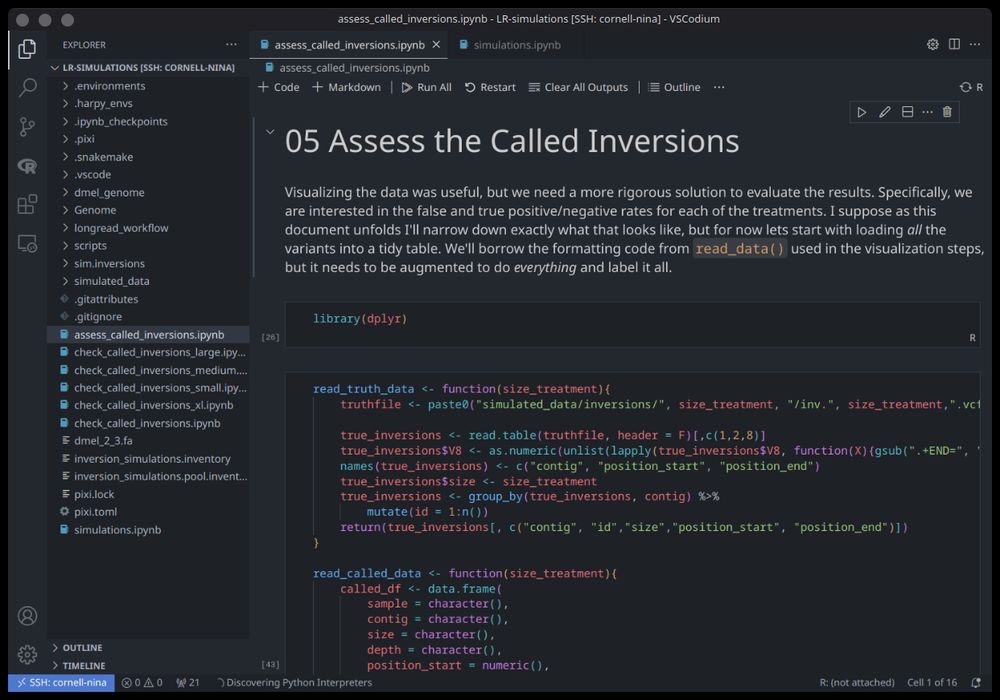Open the Remote Explorer view
The width and height of the screenshot is (1000, 700).
(x=27, y=244)
